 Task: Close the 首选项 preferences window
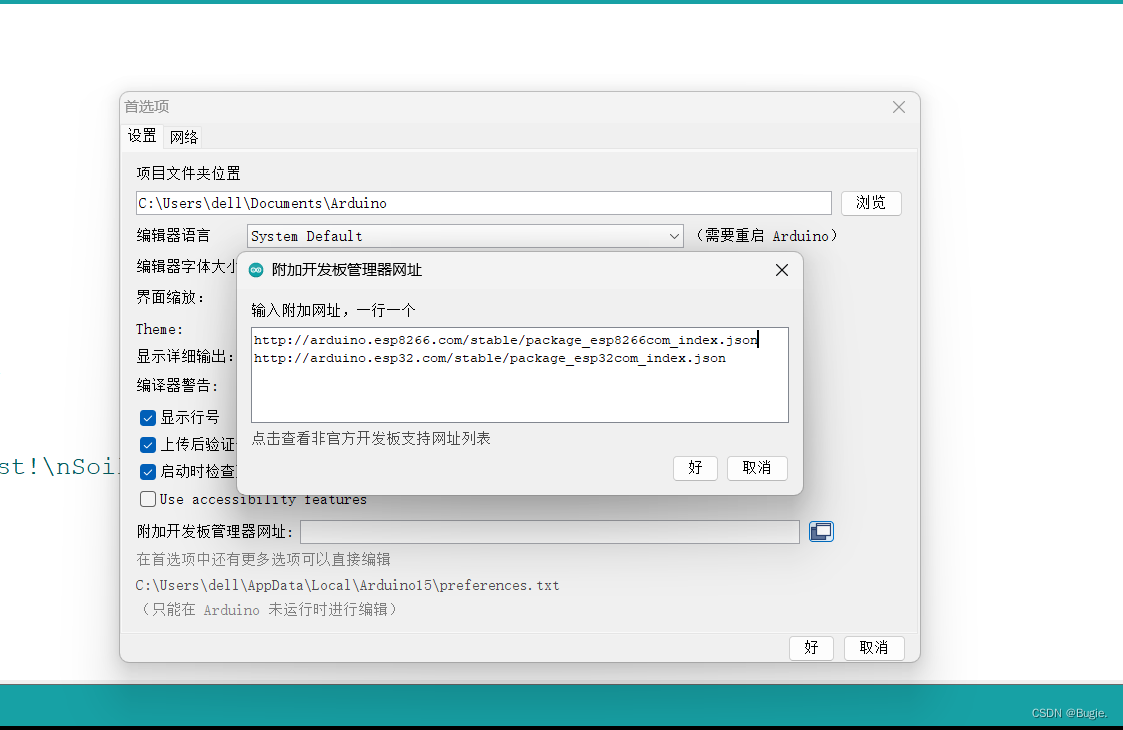(x=899, y=107)
